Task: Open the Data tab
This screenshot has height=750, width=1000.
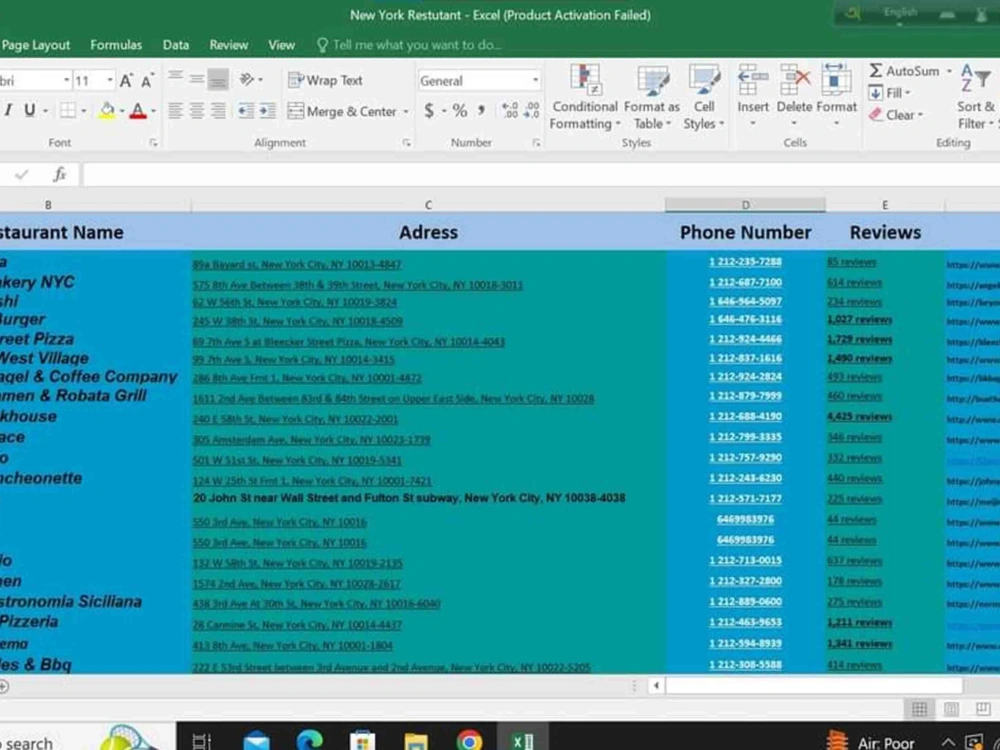Action: click(x=175, y=45)
